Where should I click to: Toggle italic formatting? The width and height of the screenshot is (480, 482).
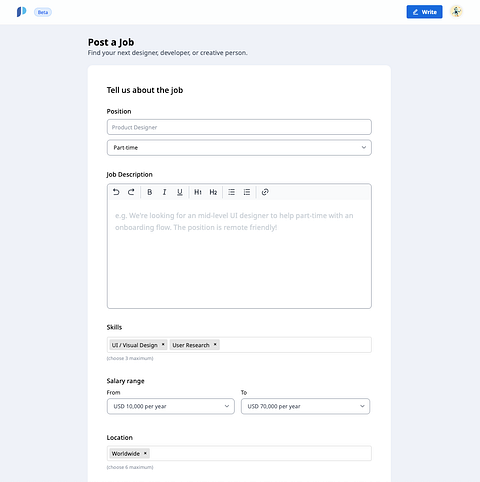tap(164, 192)
